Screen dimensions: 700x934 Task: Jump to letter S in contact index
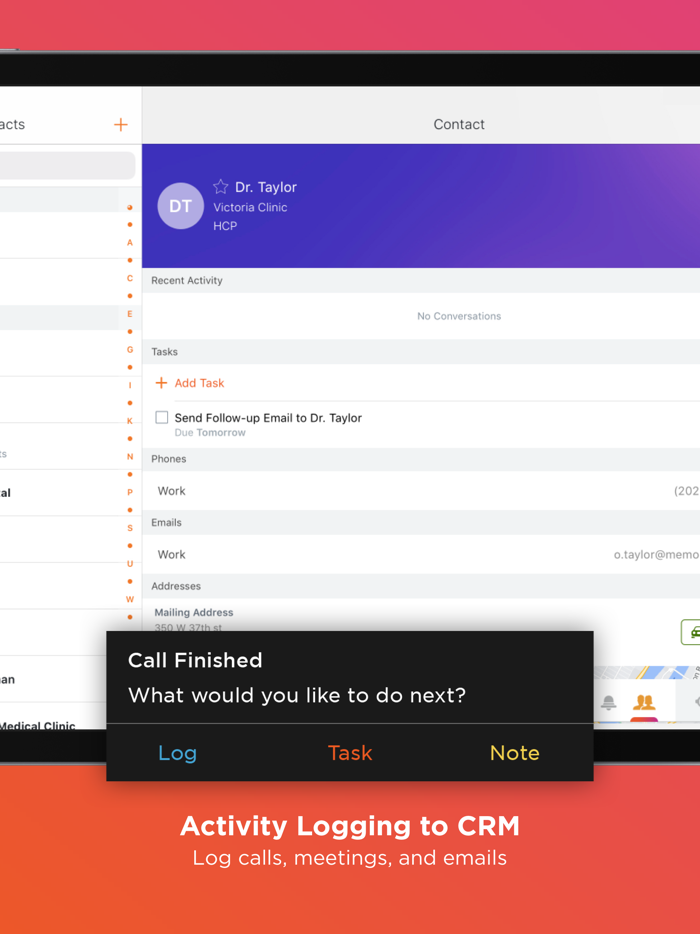[130, 528]
